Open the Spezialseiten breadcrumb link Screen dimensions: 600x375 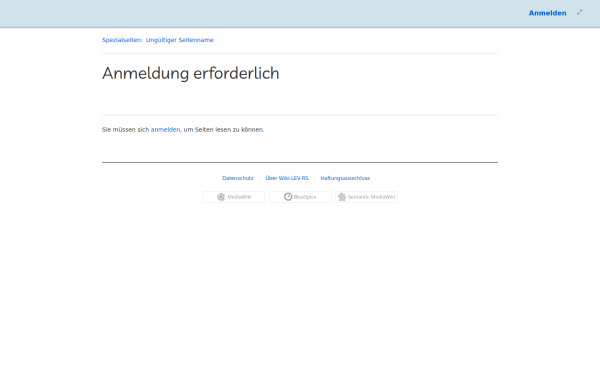(122, 40)
